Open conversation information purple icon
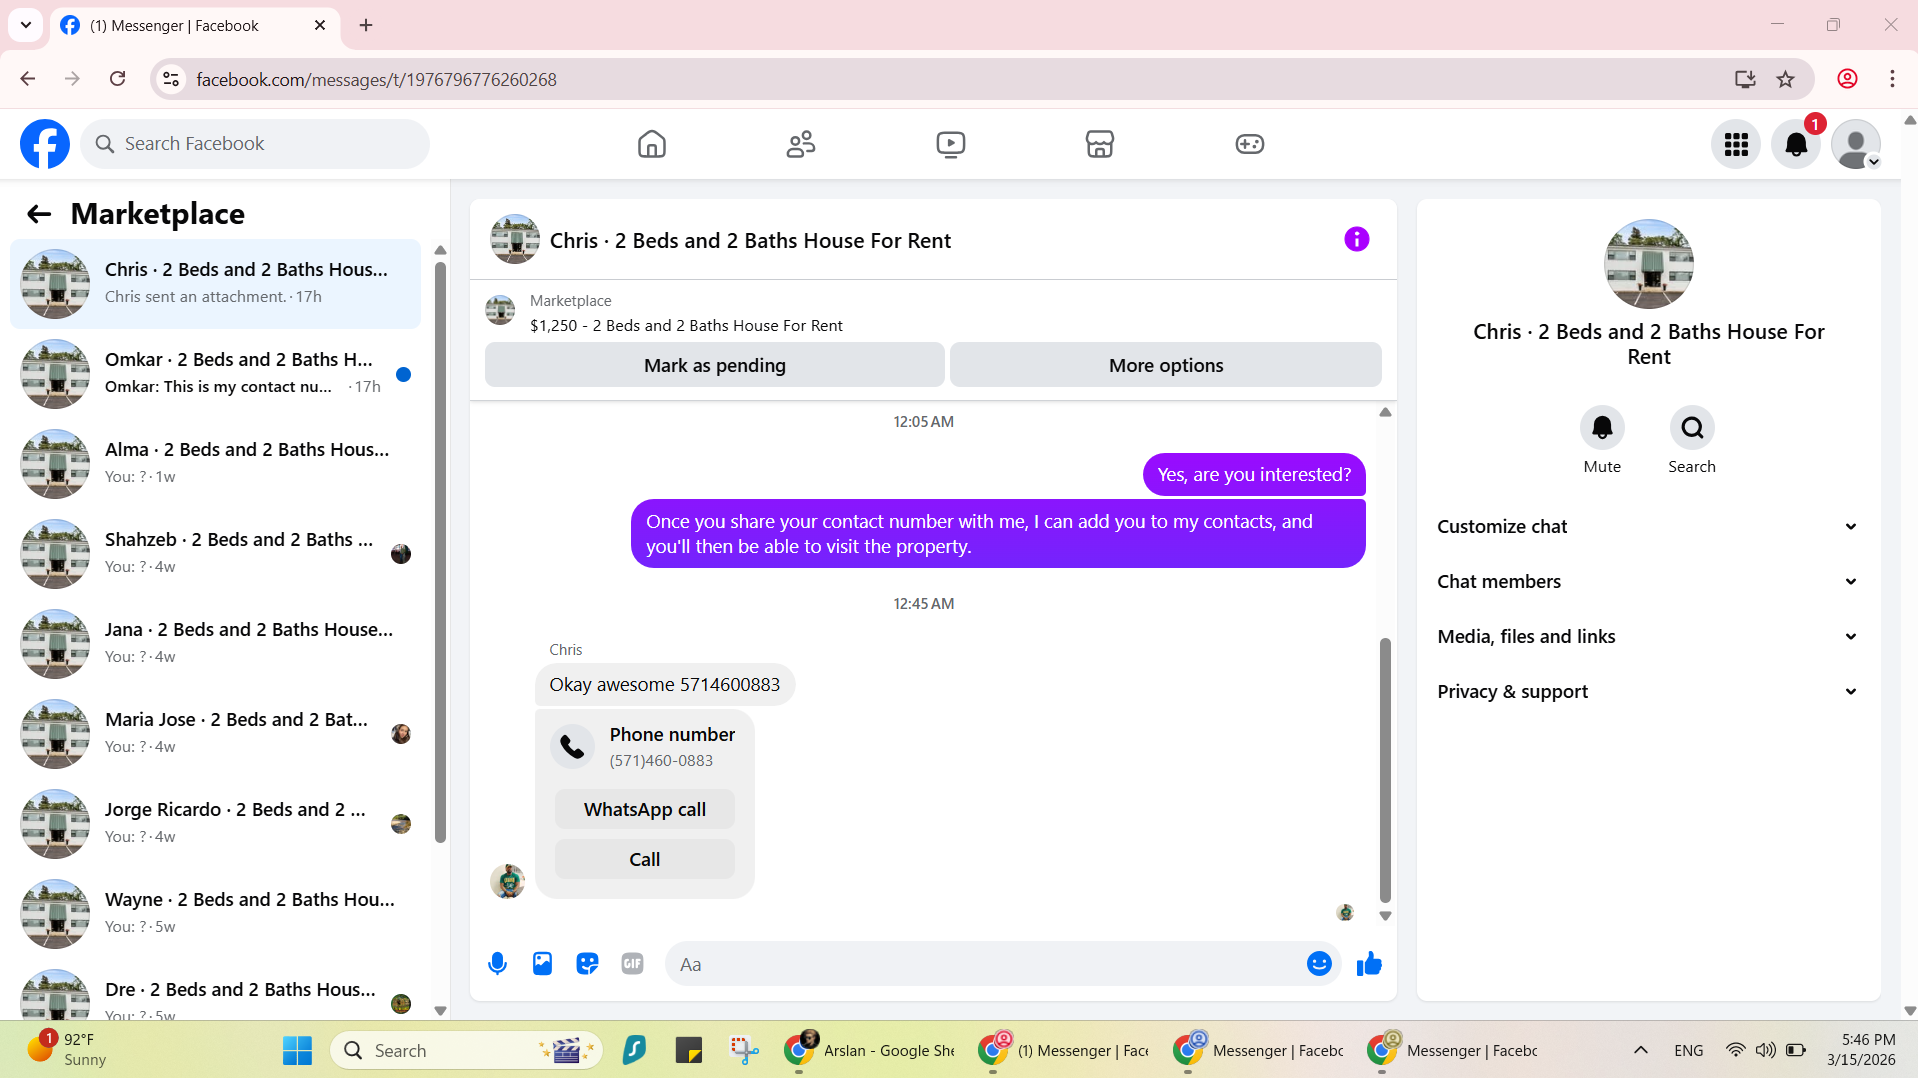This screenshot has height=1078, width=1918. click(1357, 239)
